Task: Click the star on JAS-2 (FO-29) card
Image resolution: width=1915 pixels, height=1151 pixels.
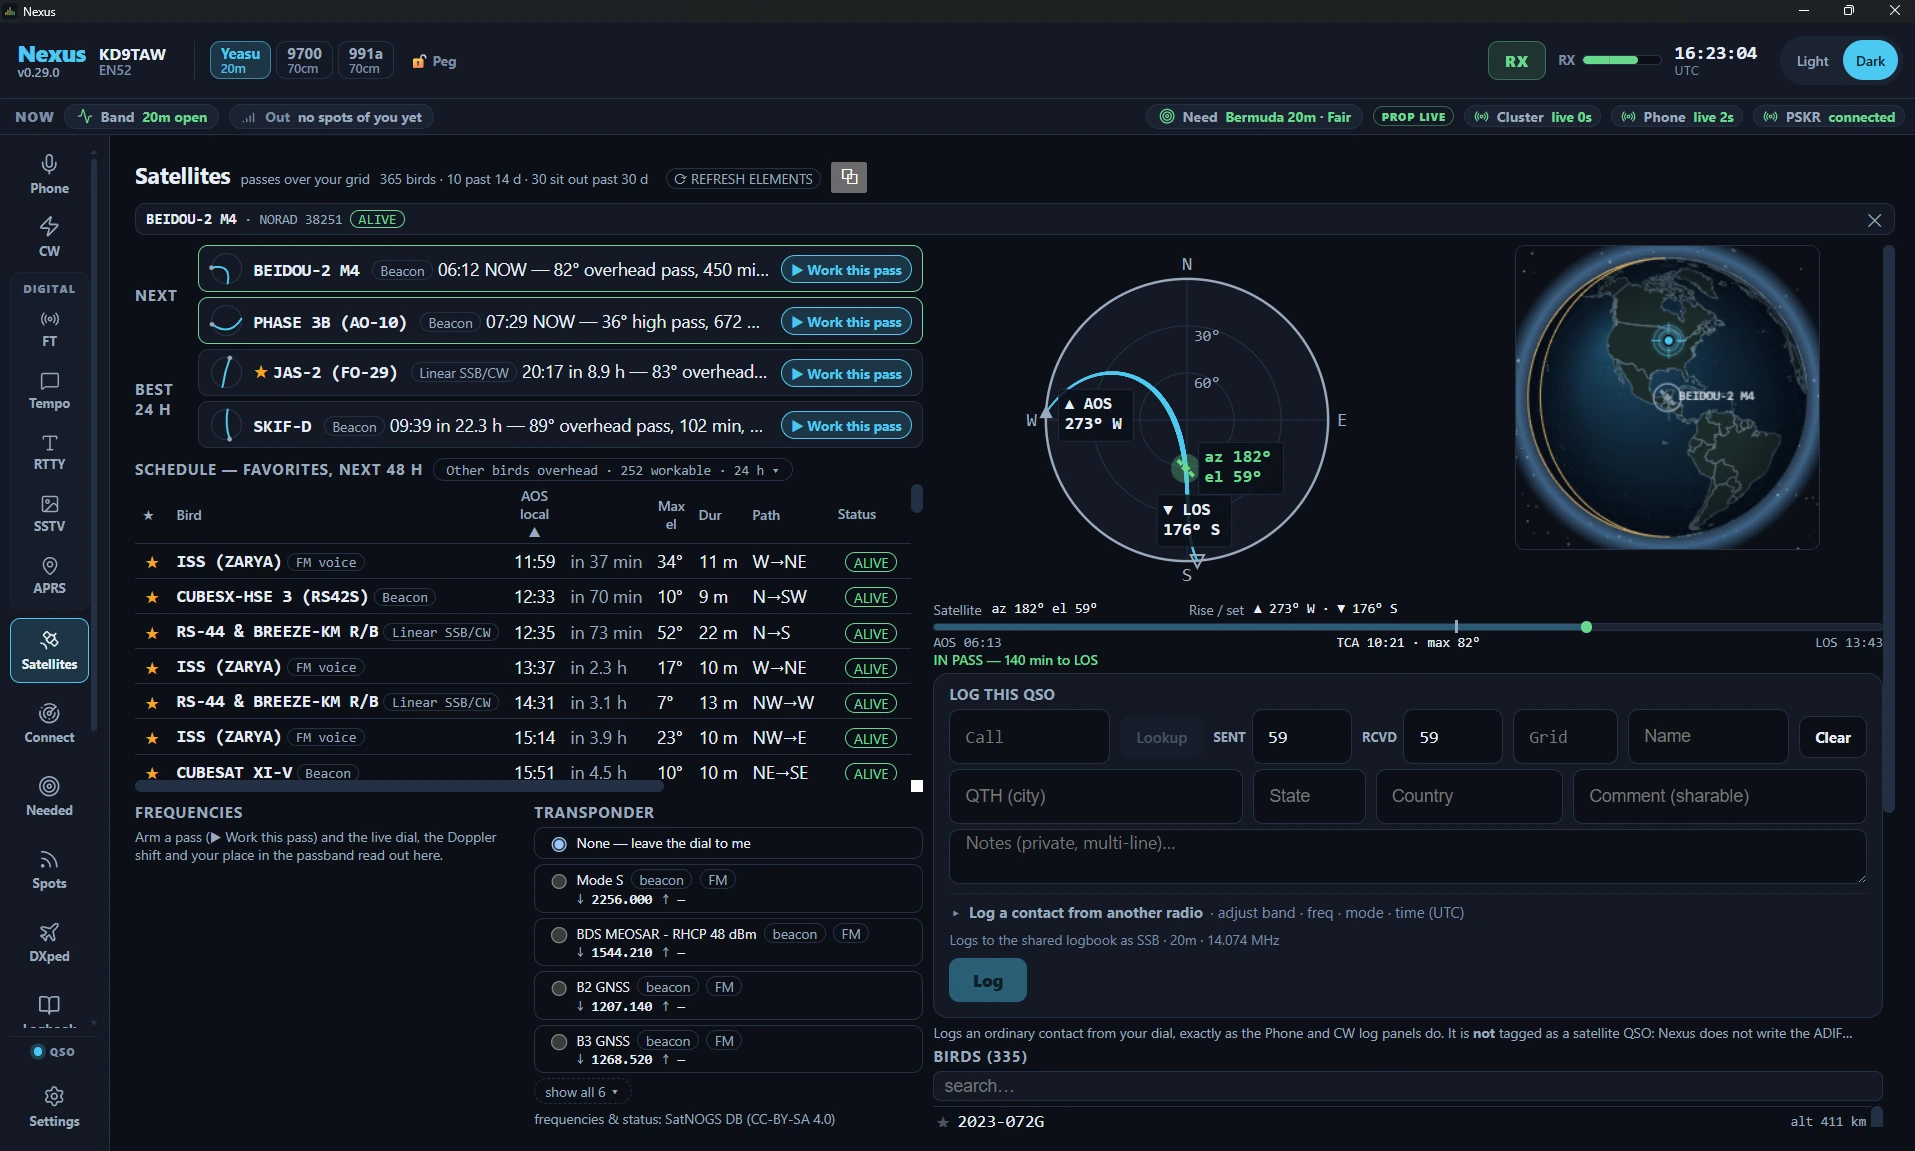Action: point(261,373)
